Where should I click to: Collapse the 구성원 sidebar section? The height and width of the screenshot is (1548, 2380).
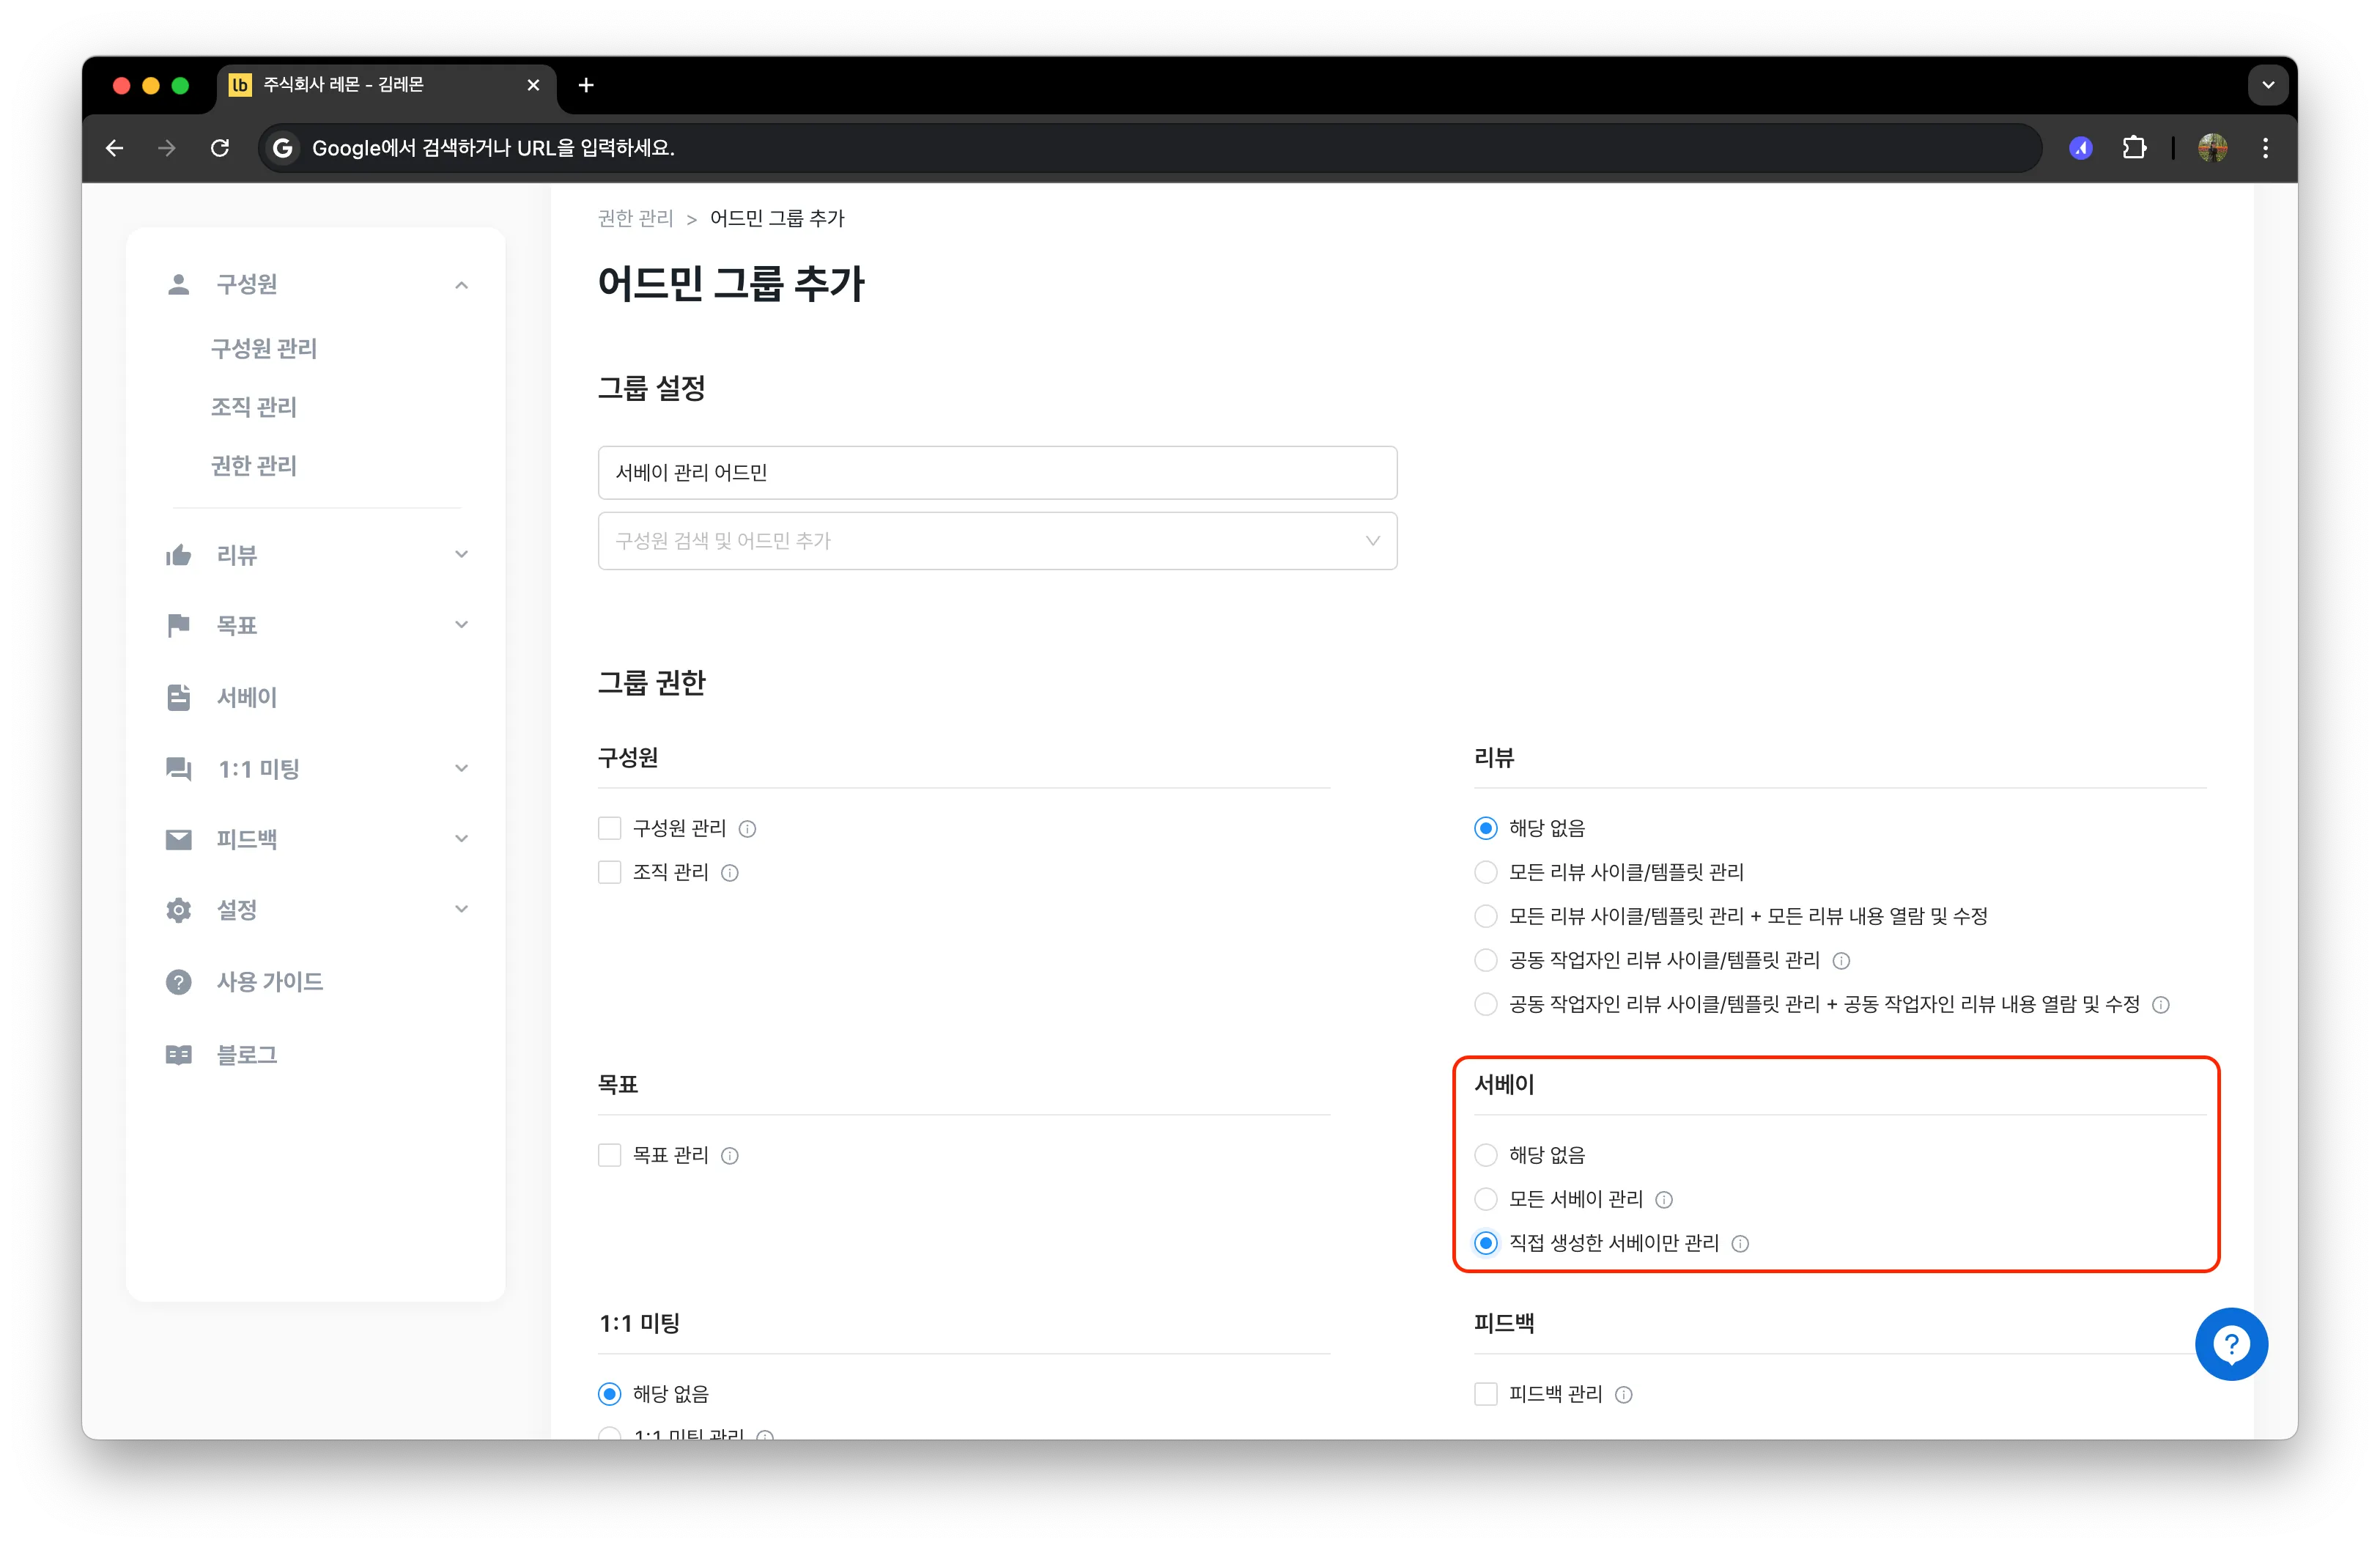pos(461,285)
